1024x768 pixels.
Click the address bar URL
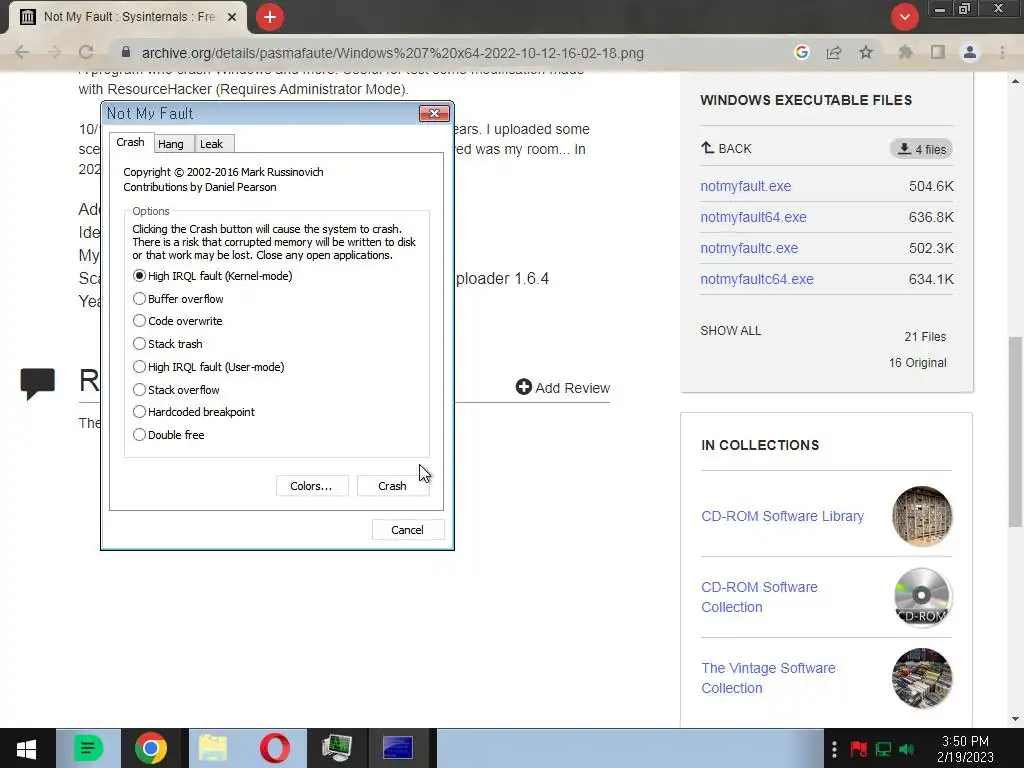[392, 53]
